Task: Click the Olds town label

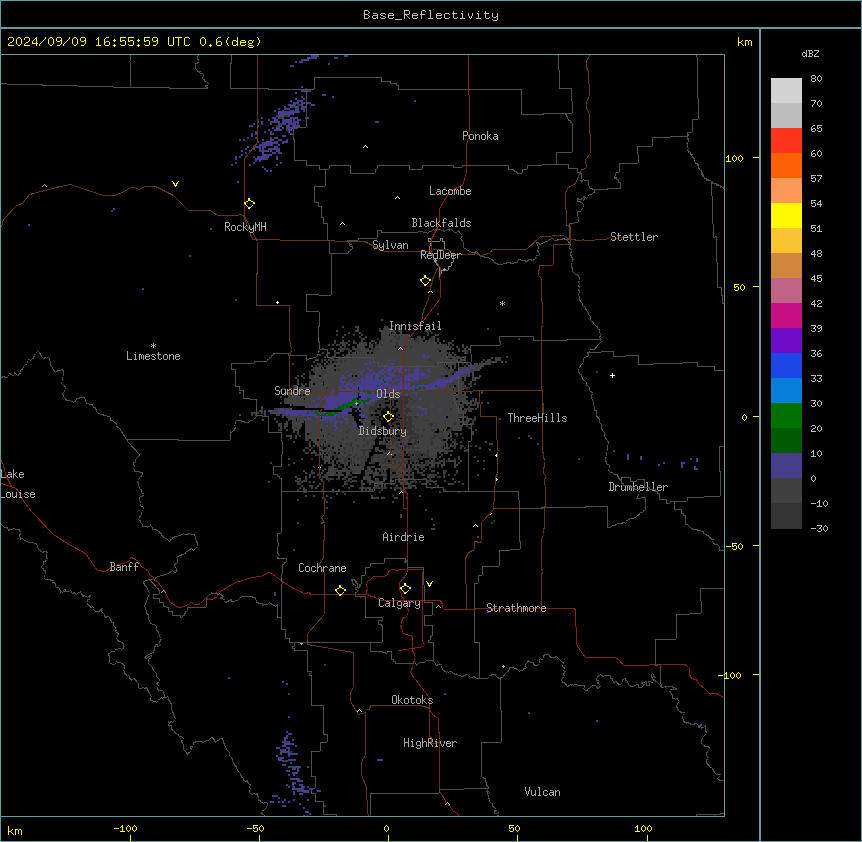Action: [388, 394]
